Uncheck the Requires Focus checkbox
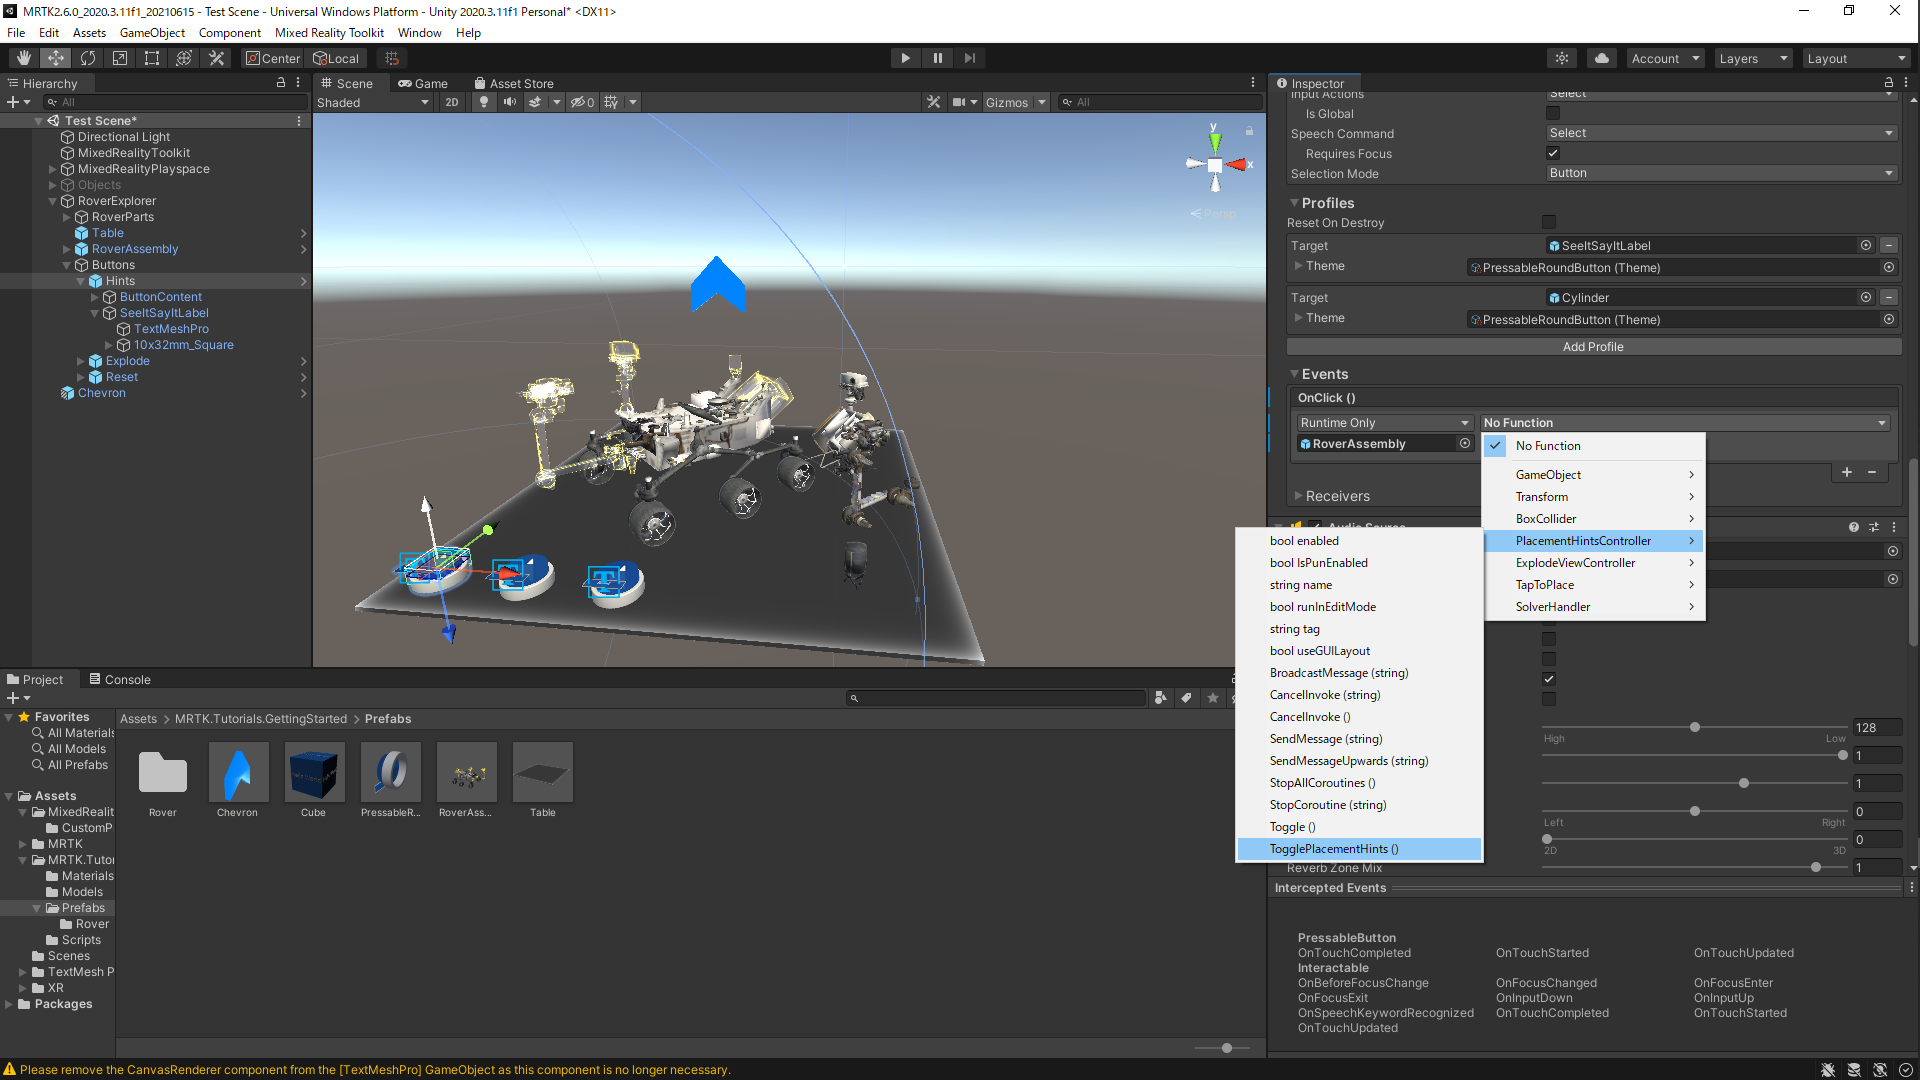The image size is (1920, 1080). (x=1553, y=153)
